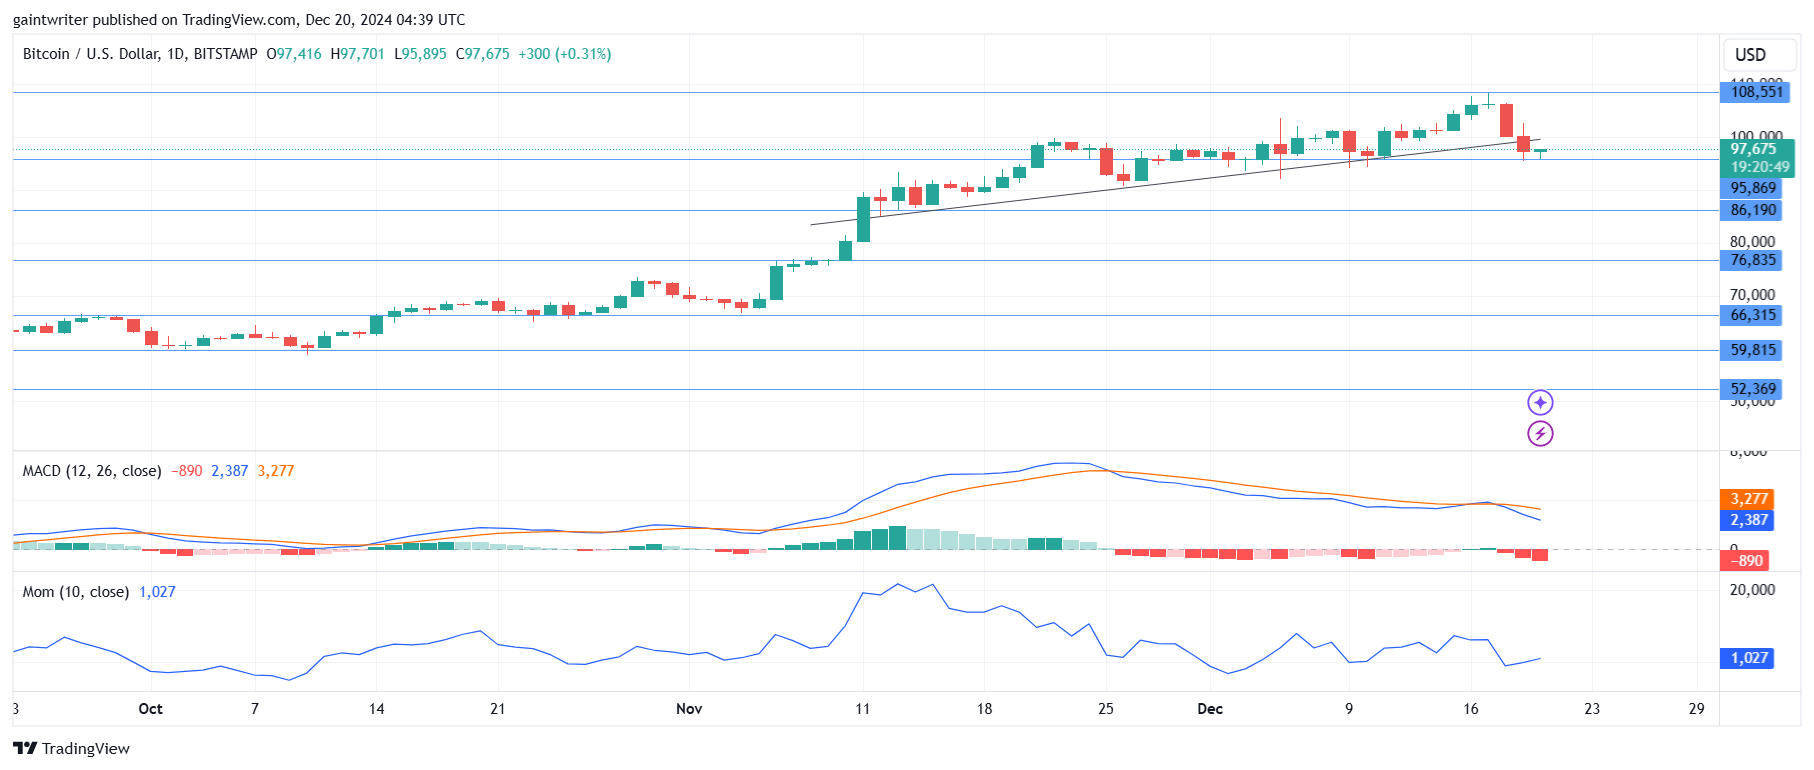
Task: Click the Nov date label on time axis
Action: 689,709
